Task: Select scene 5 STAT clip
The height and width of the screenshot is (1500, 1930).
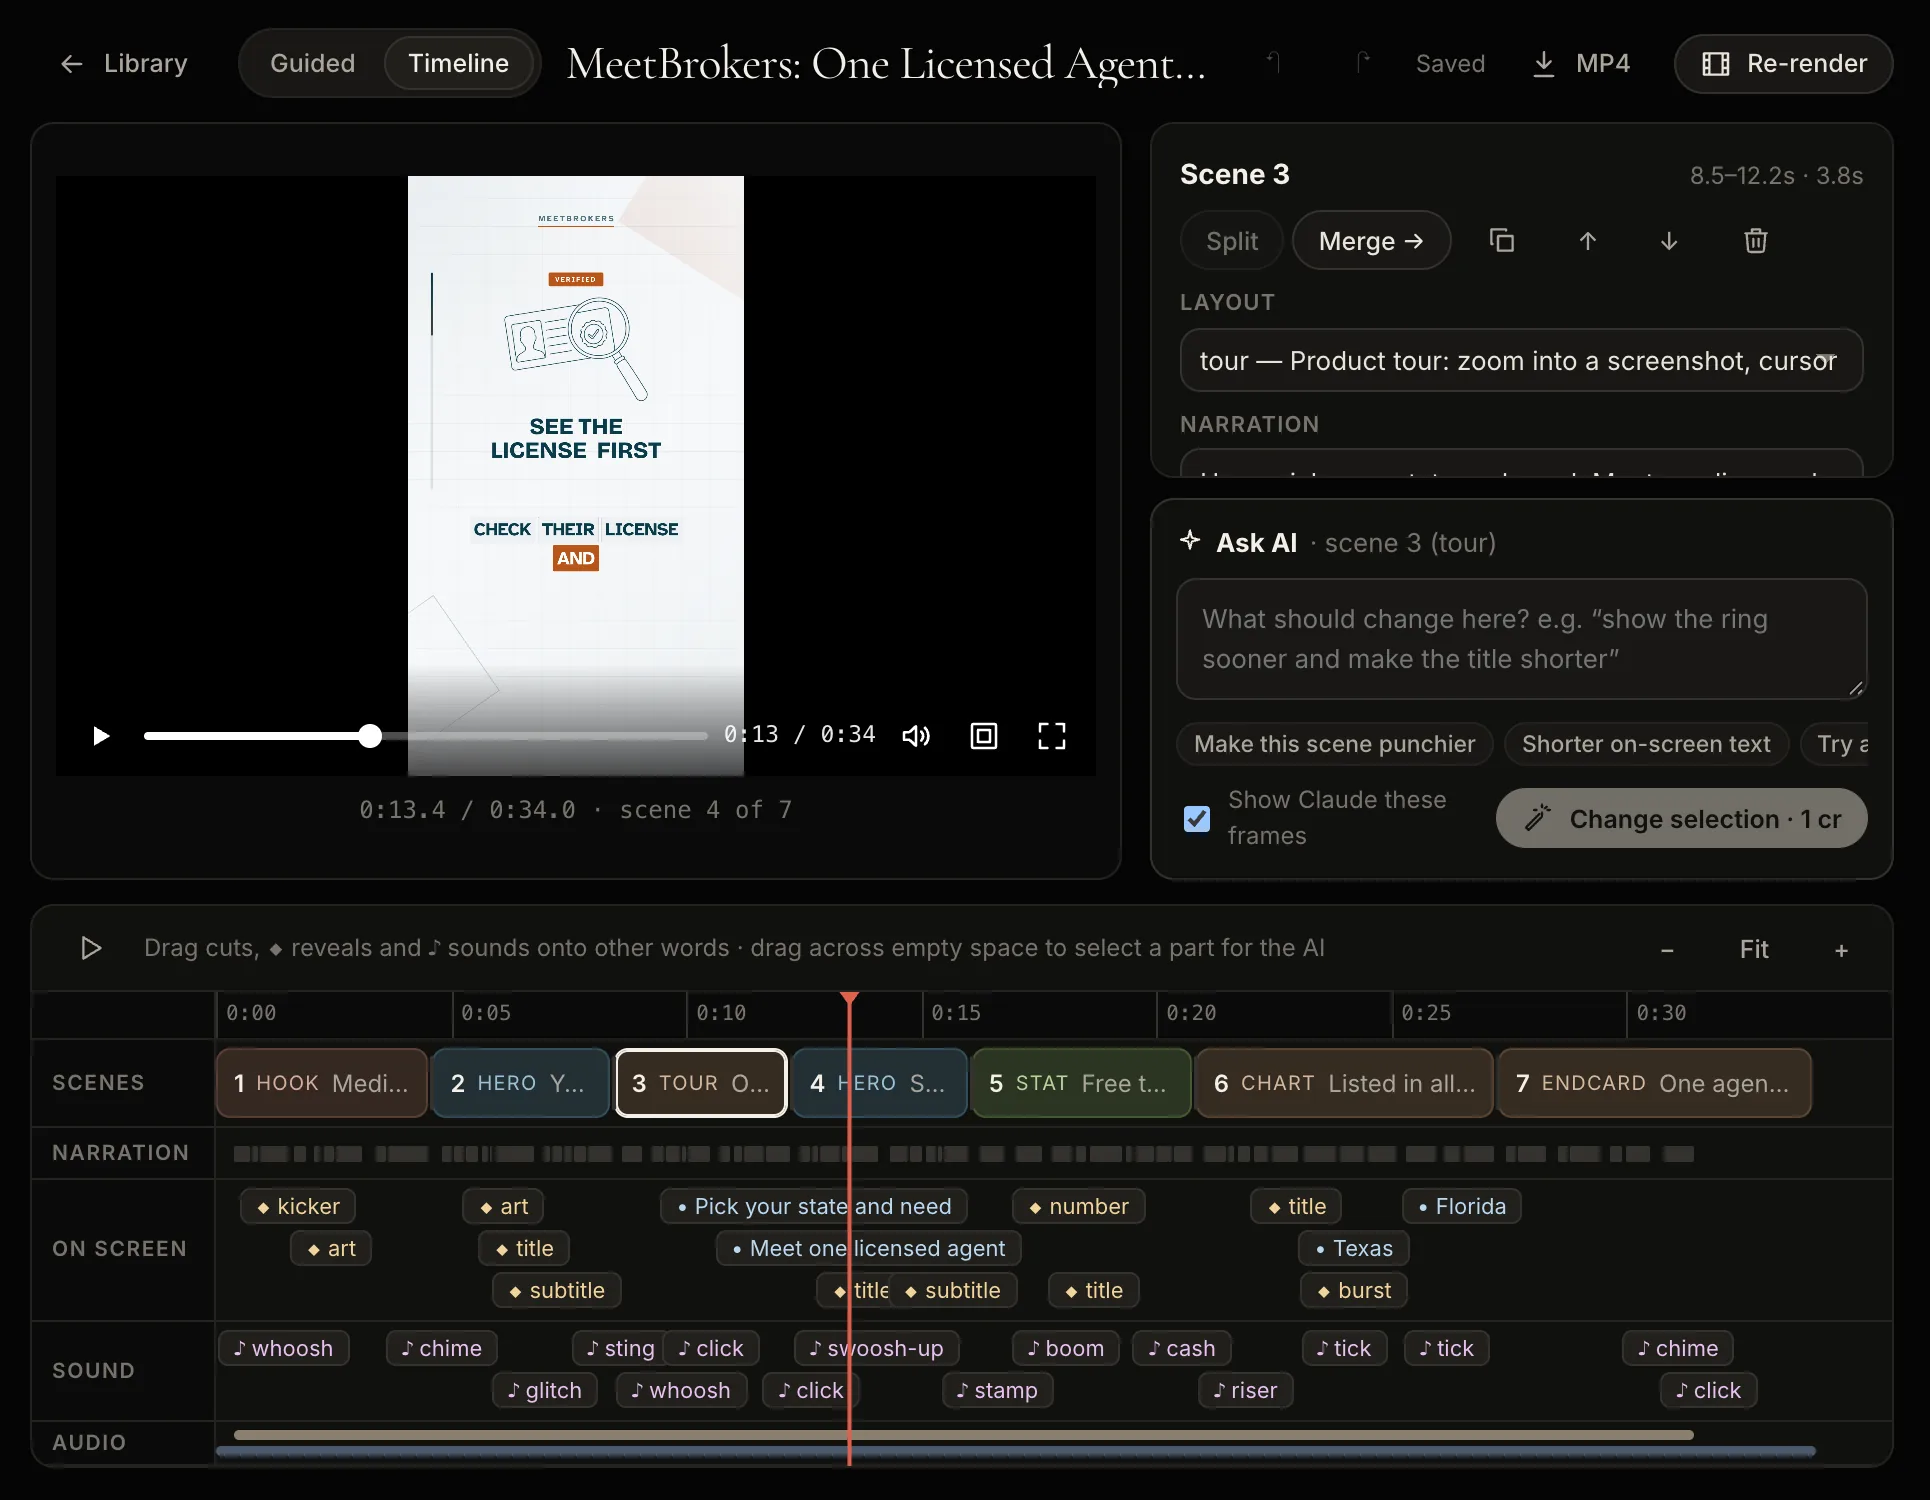Action: click(1081, 1083)
